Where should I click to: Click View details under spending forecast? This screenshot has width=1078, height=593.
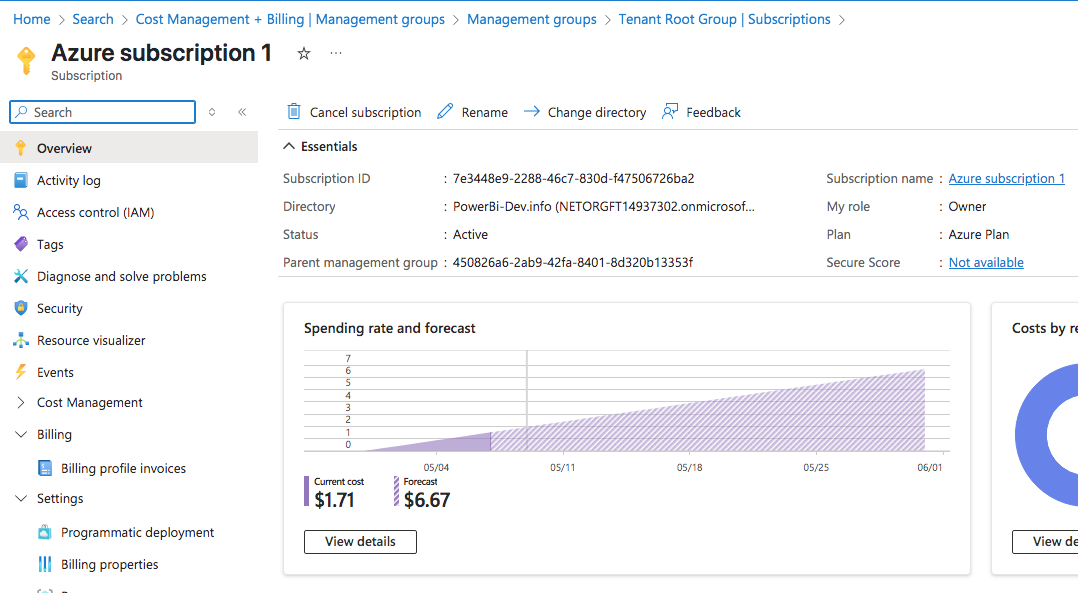click(360, 541)
